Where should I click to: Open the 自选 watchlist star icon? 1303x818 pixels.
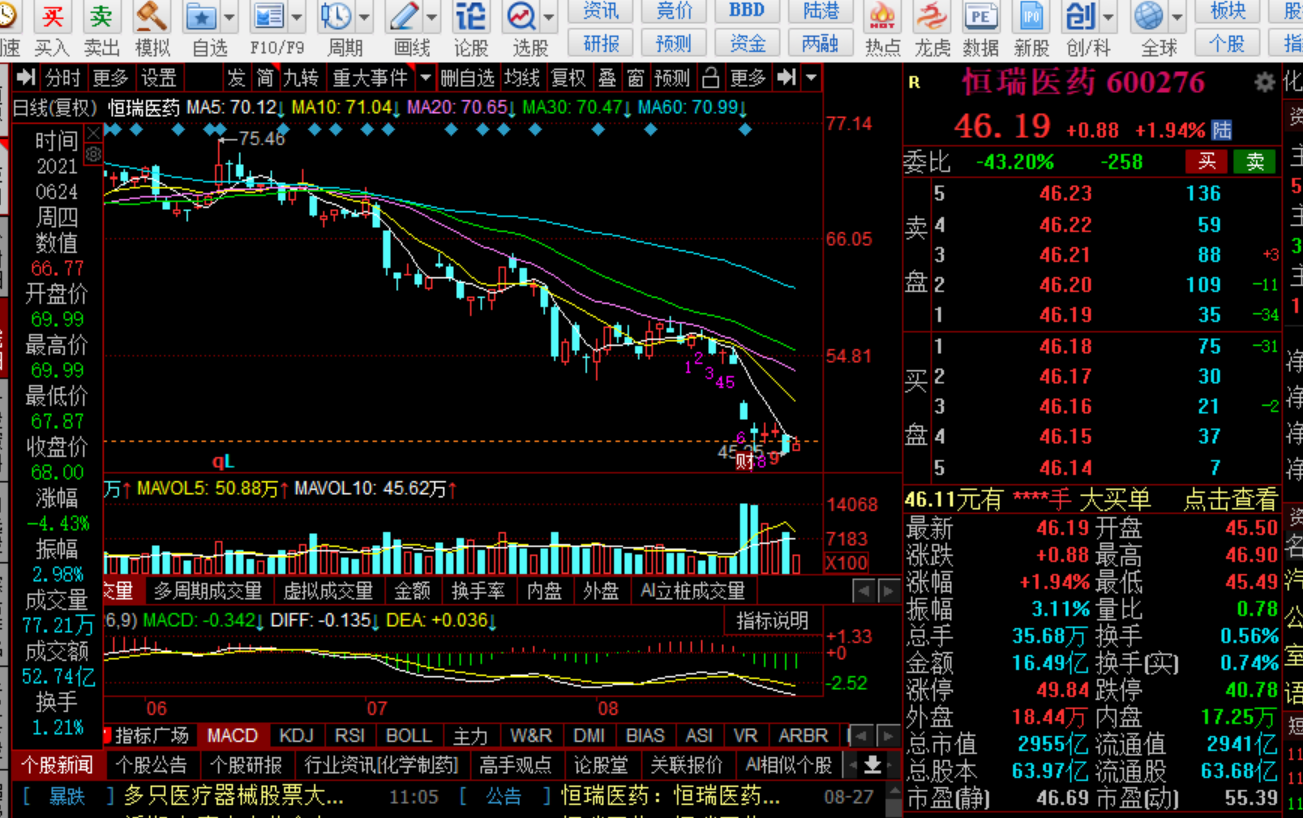202,17
